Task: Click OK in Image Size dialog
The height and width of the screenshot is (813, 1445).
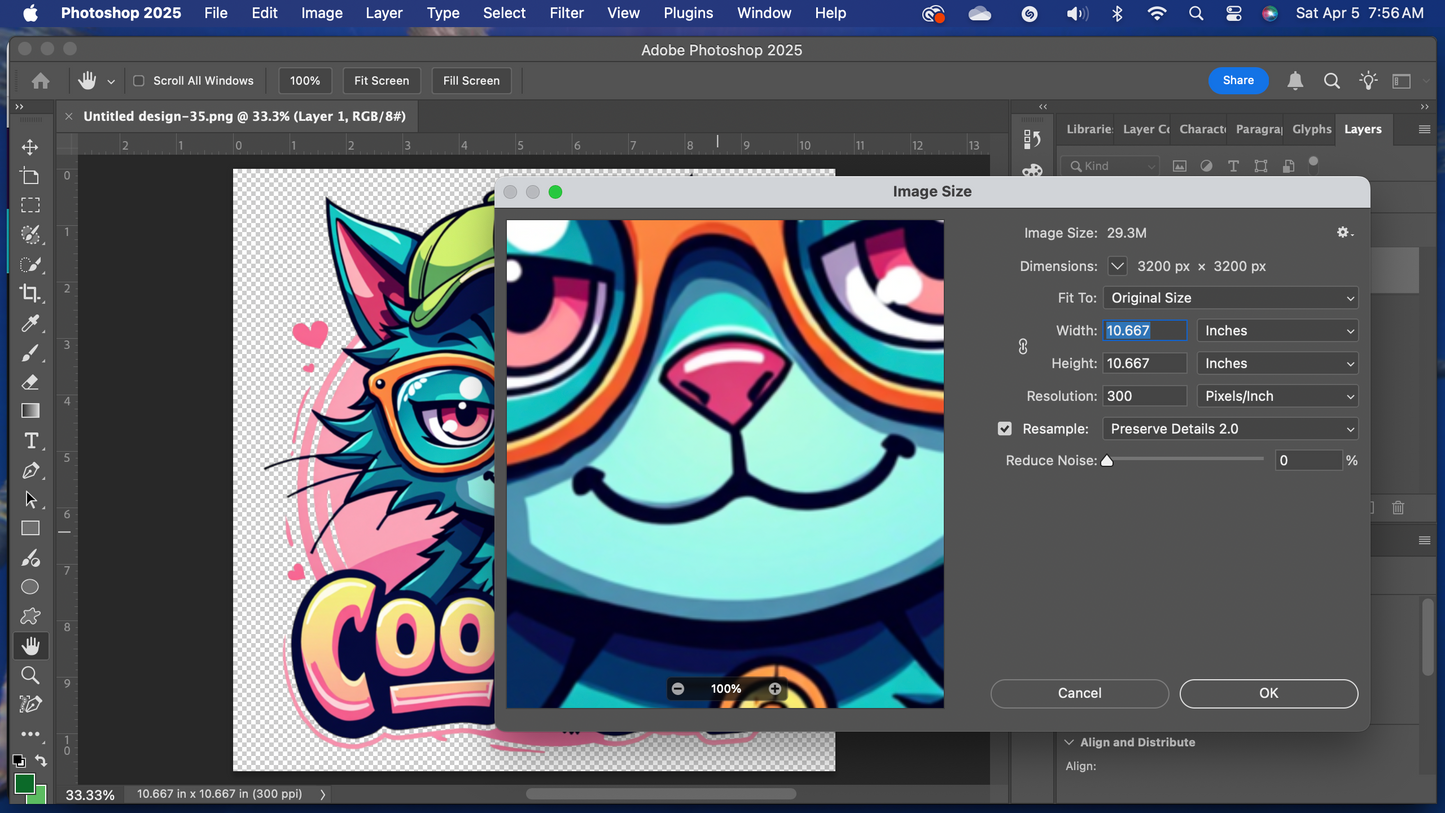Action: (1269, 693)
